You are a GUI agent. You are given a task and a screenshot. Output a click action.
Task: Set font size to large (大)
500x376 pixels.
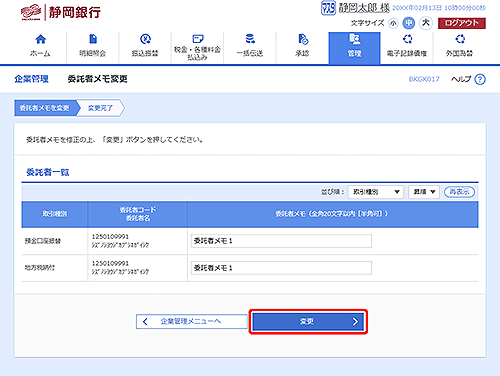(x=426, y=23)
